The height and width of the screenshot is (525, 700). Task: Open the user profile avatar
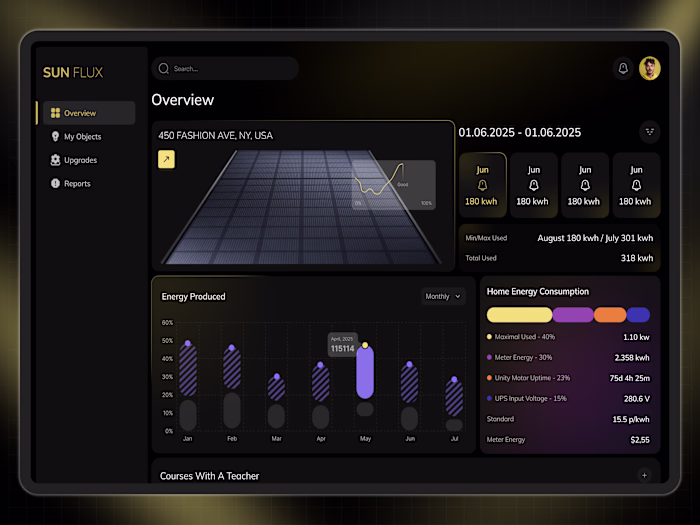point(650,68)
